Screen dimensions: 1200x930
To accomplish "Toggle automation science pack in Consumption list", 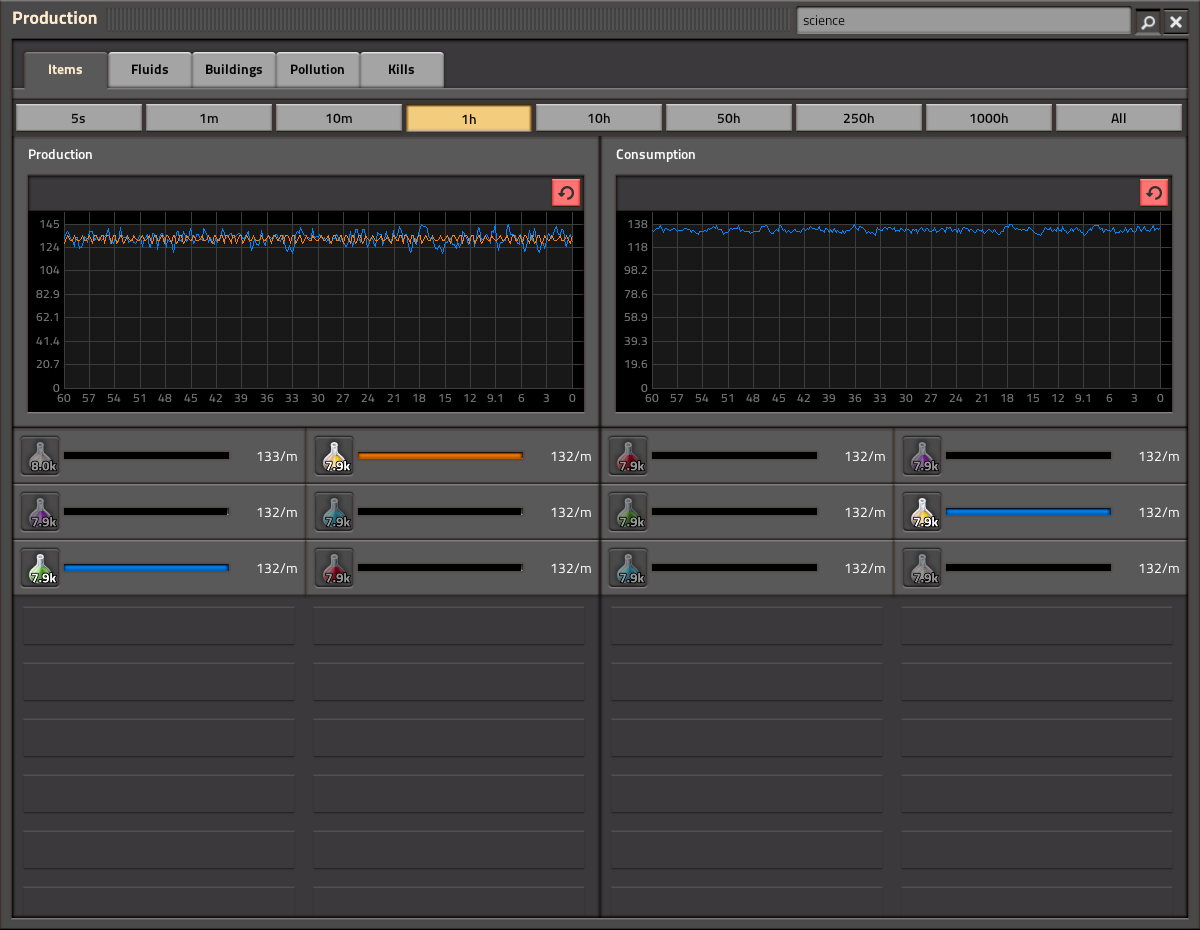I will [629, 456].
